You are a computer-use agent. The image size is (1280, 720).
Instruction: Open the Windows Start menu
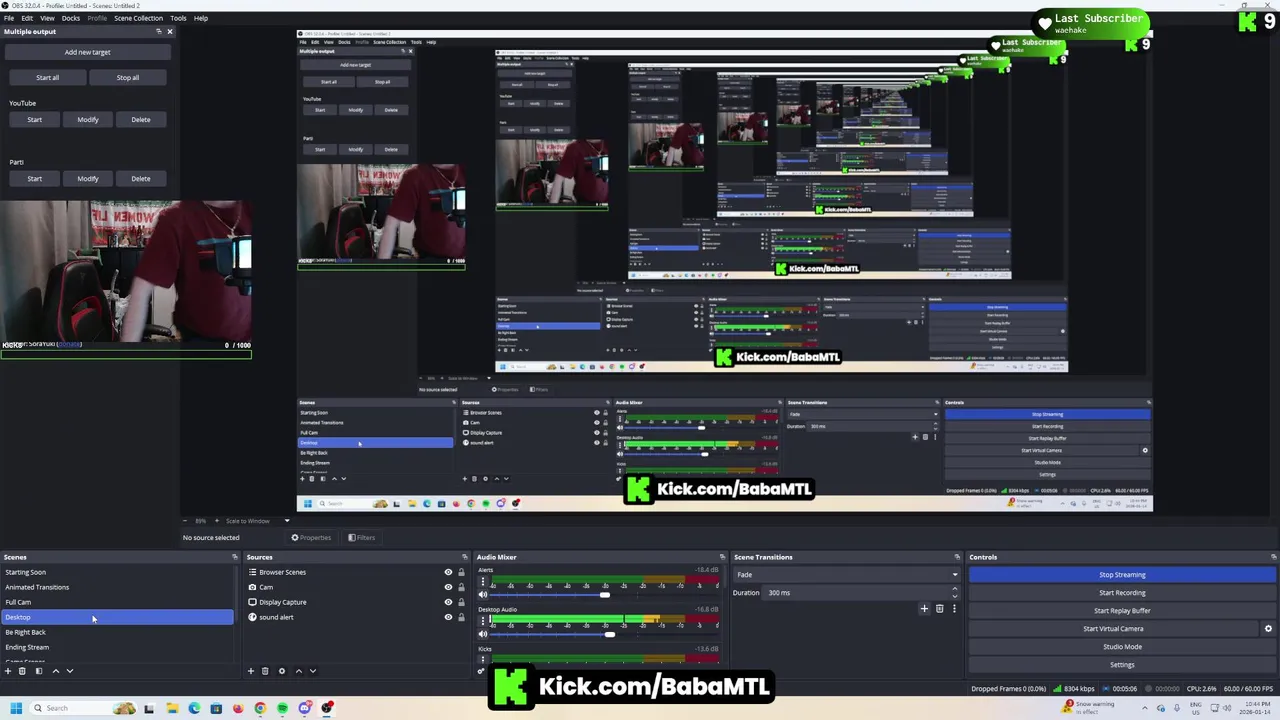pos(15,708)
